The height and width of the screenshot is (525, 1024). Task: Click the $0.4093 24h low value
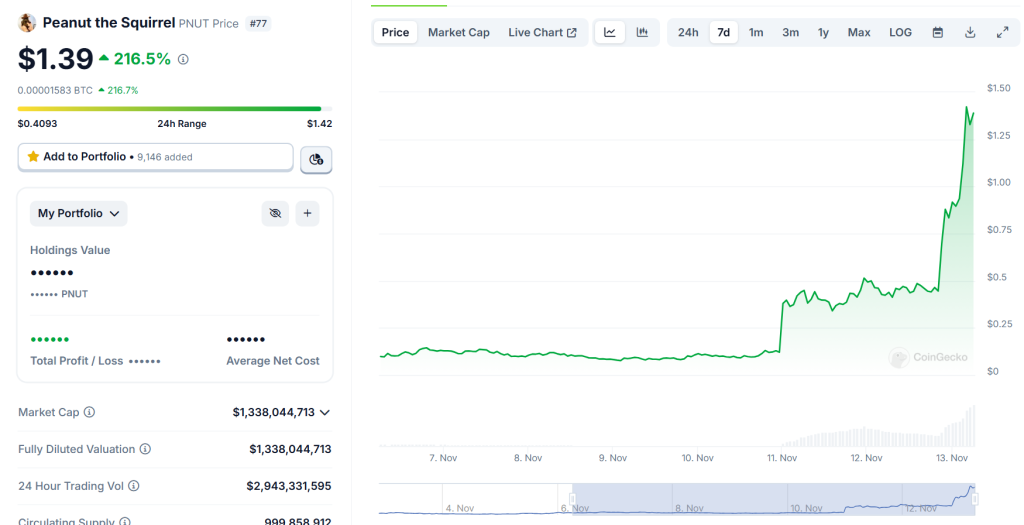click(x=37, y=123)
